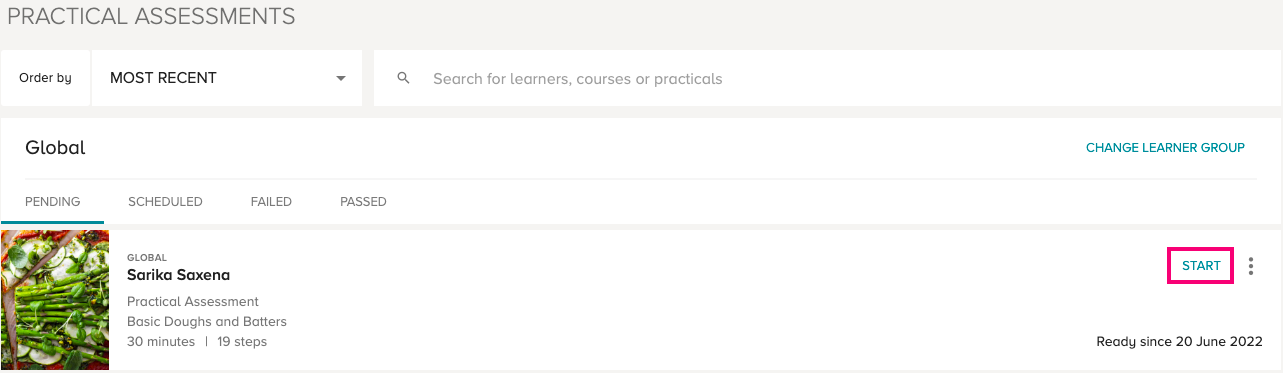The image size is (1283, 373).
Task: Expand the Order by dropdown arrow
Action: [x=341, y=78]
